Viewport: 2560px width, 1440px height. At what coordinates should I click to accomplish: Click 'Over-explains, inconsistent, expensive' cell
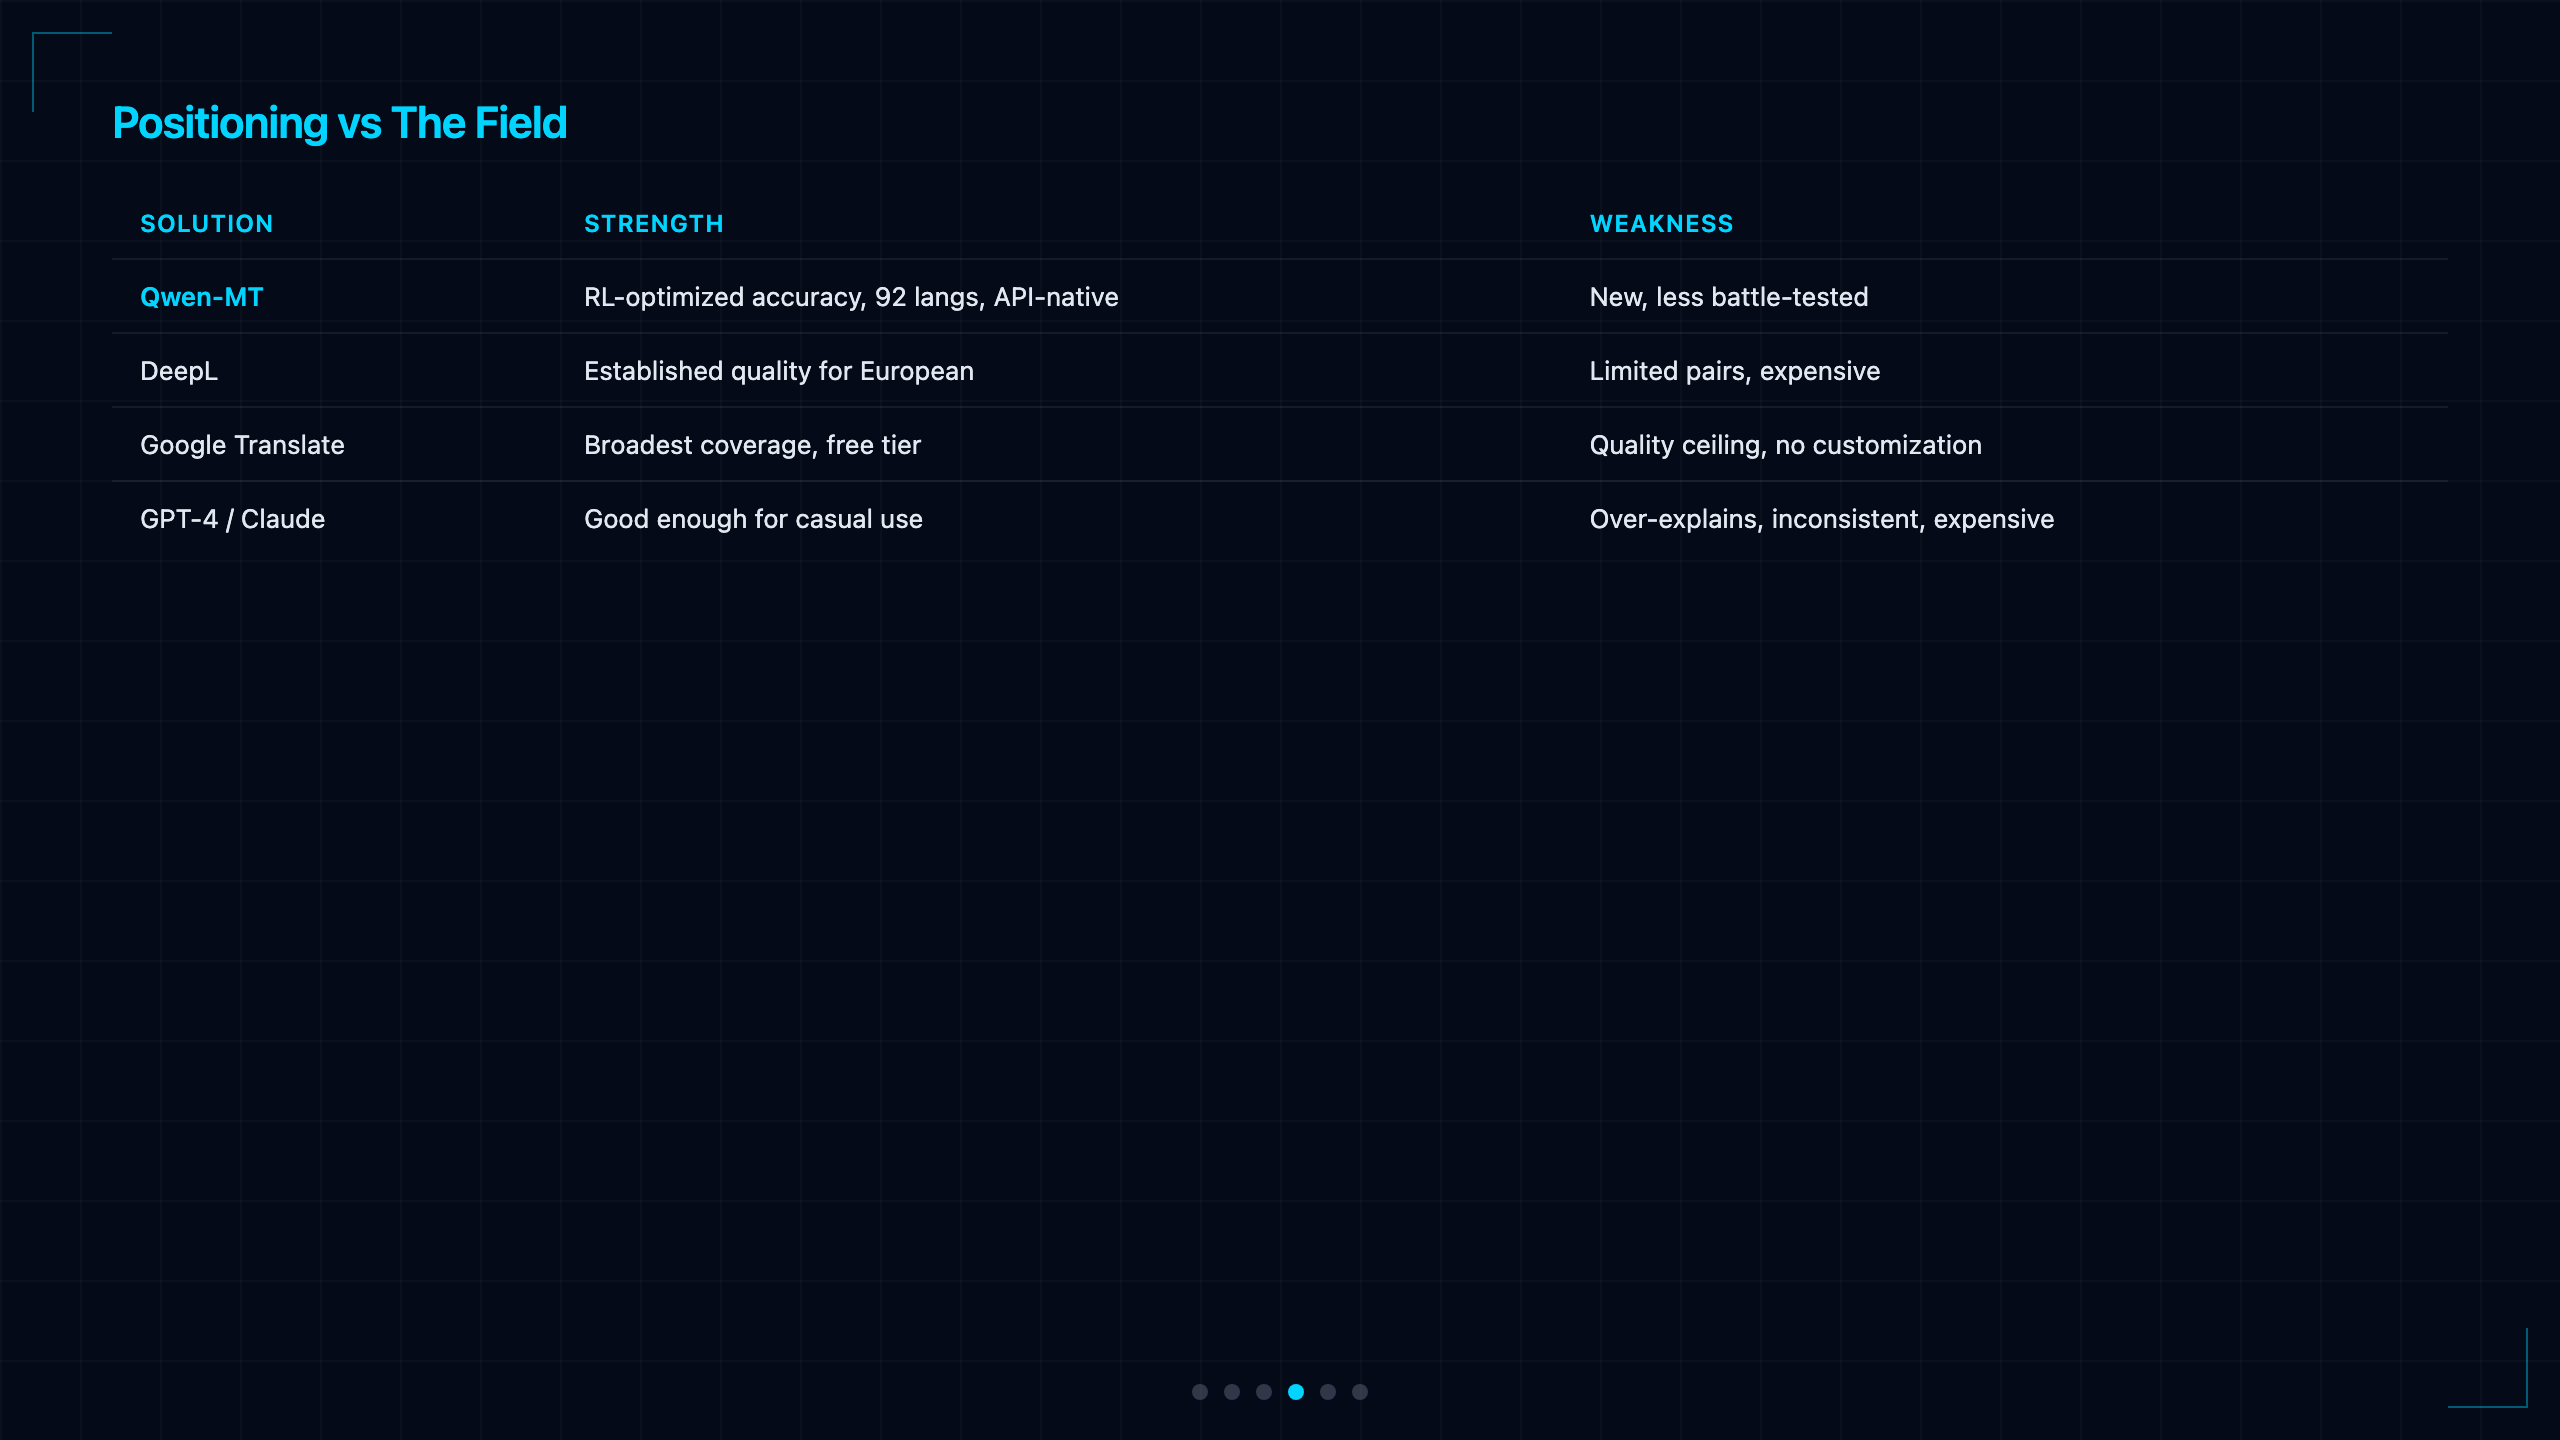[x=1822, y=519]
